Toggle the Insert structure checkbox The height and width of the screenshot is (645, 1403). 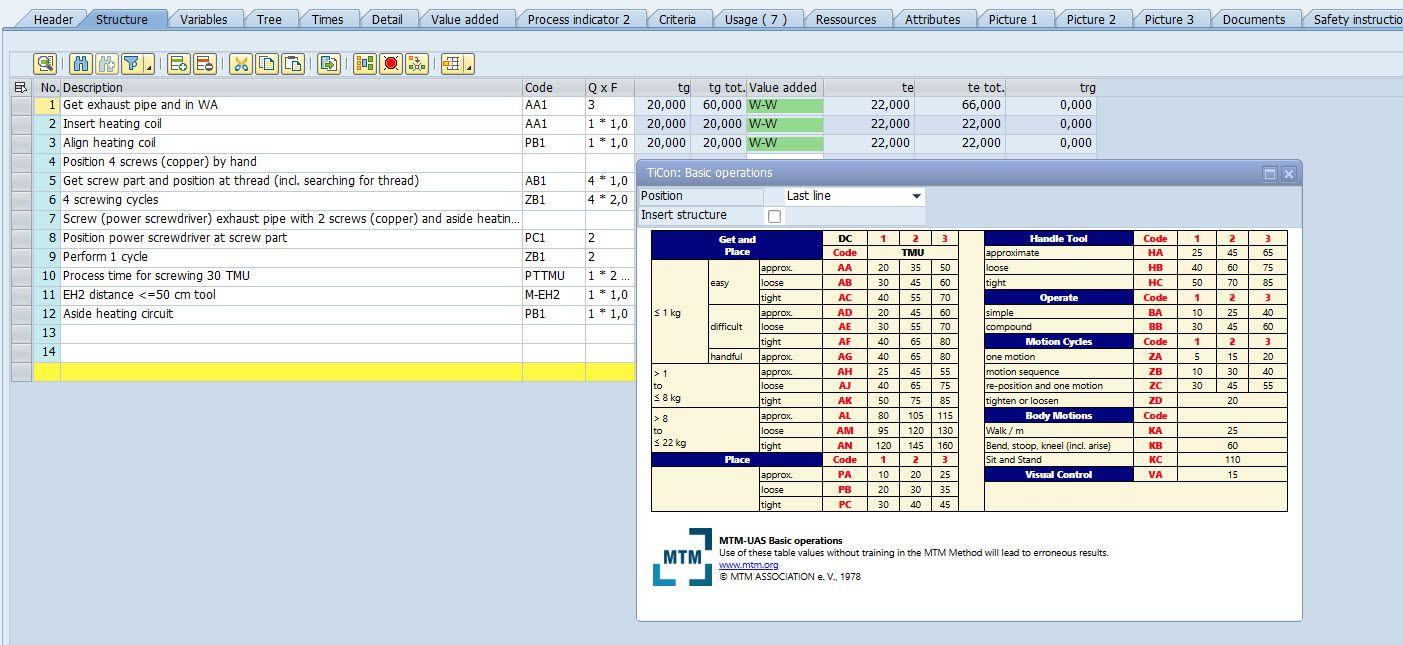tap(774, 216)
